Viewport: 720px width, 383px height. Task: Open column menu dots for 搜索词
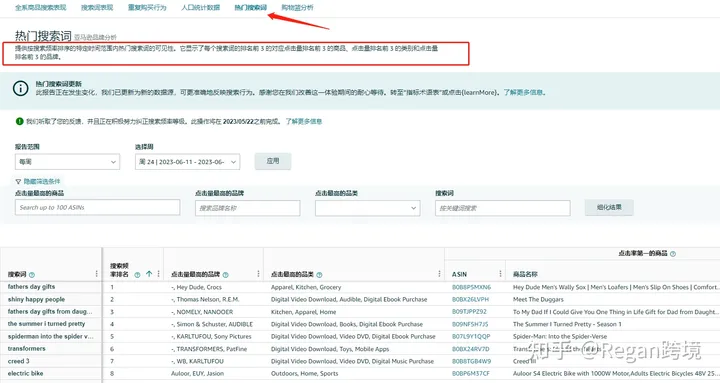96,274
